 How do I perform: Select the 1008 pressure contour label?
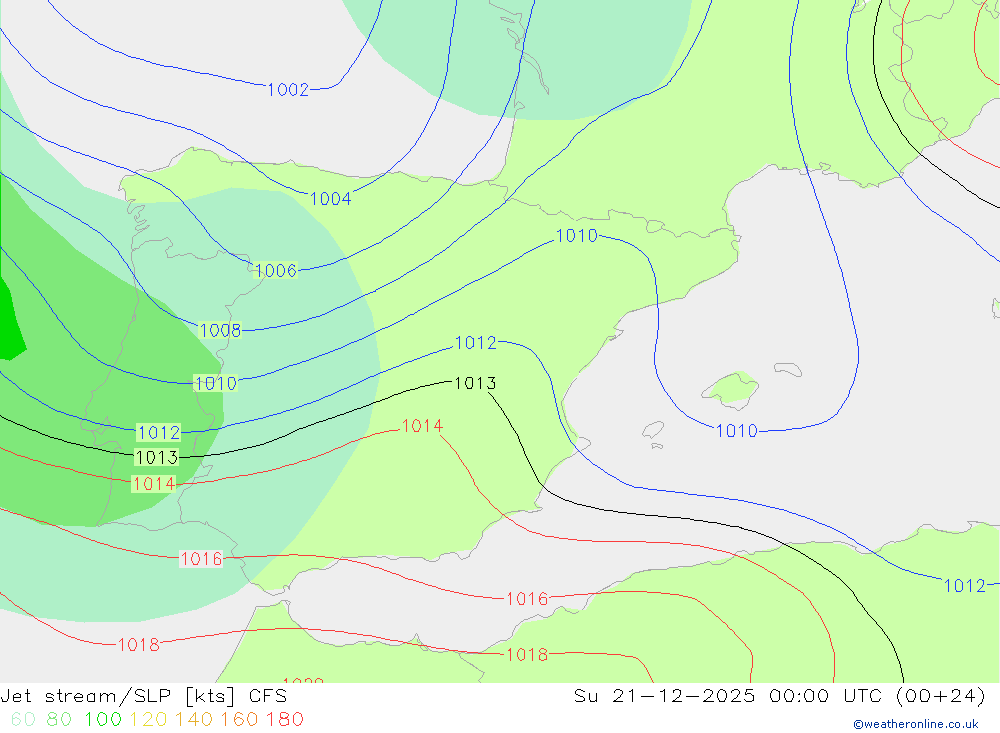221,330
